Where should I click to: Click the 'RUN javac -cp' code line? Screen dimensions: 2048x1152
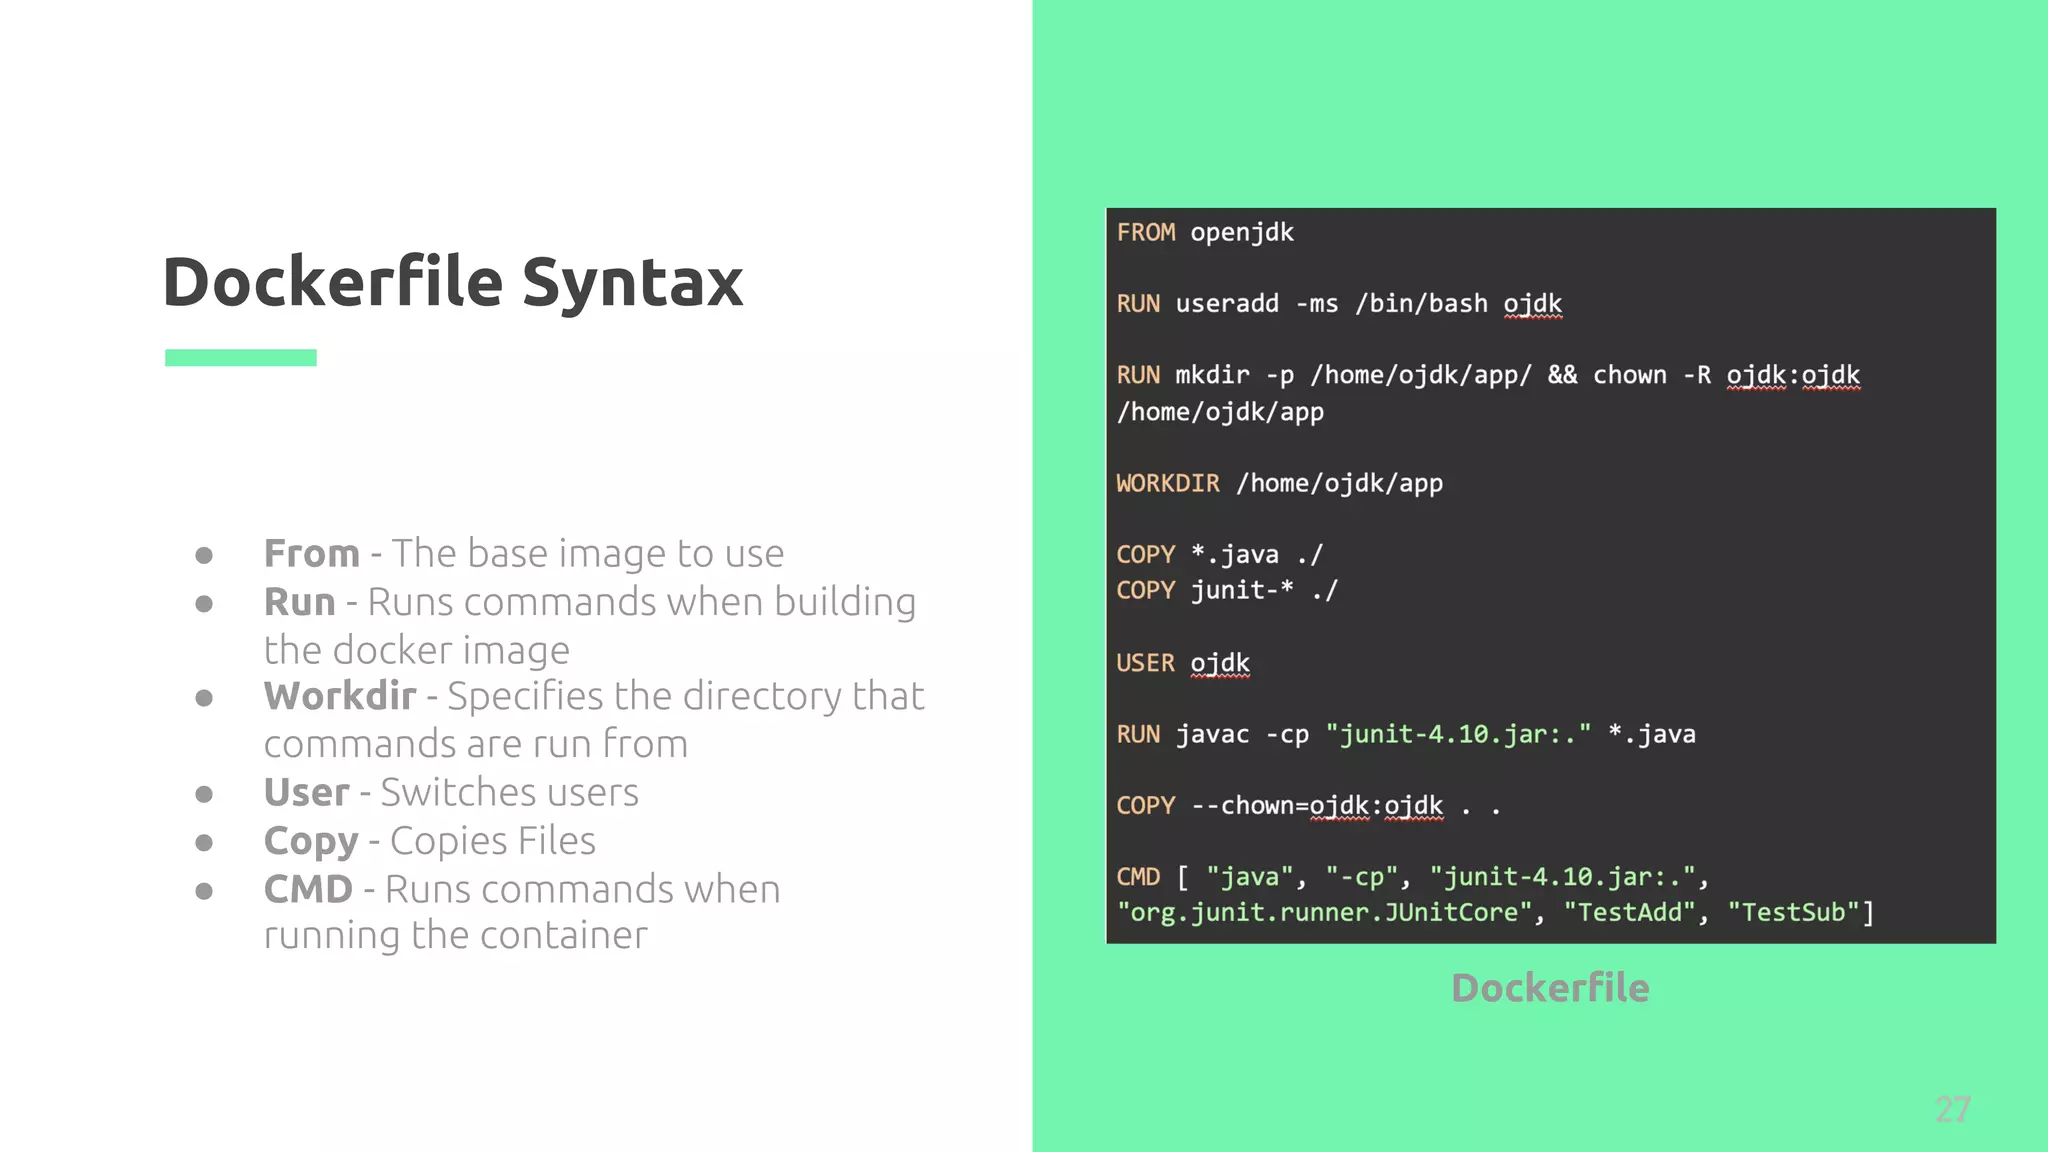coord(1406,735)
